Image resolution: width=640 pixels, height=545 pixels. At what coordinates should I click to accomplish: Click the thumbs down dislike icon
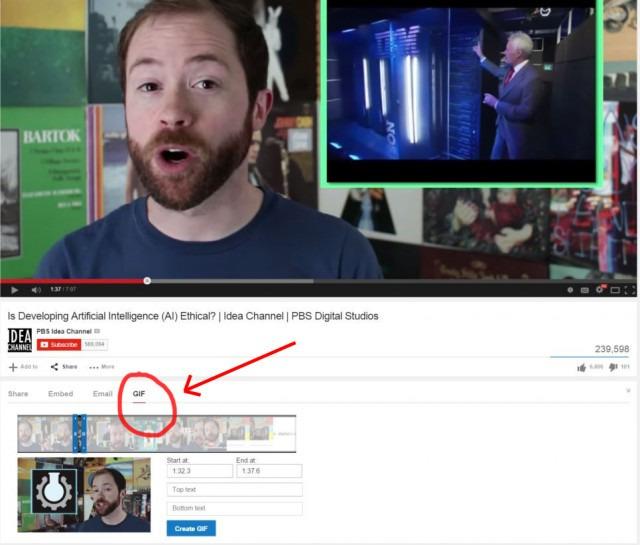[x=613, y=367]
